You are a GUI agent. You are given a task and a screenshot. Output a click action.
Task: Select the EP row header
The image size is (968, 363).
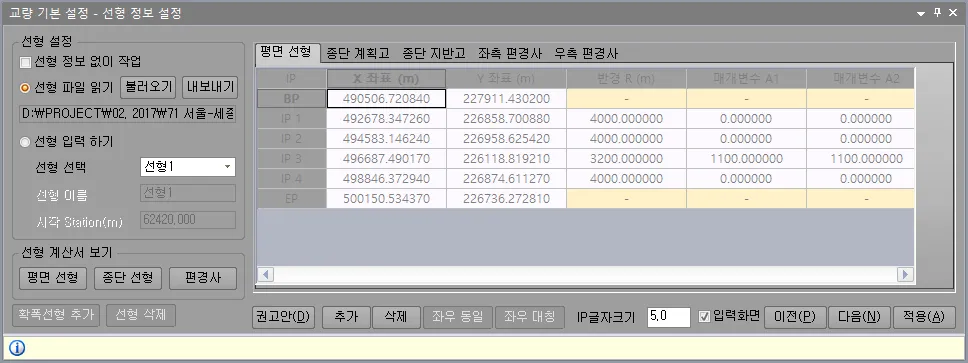click(x=291, y=199)
